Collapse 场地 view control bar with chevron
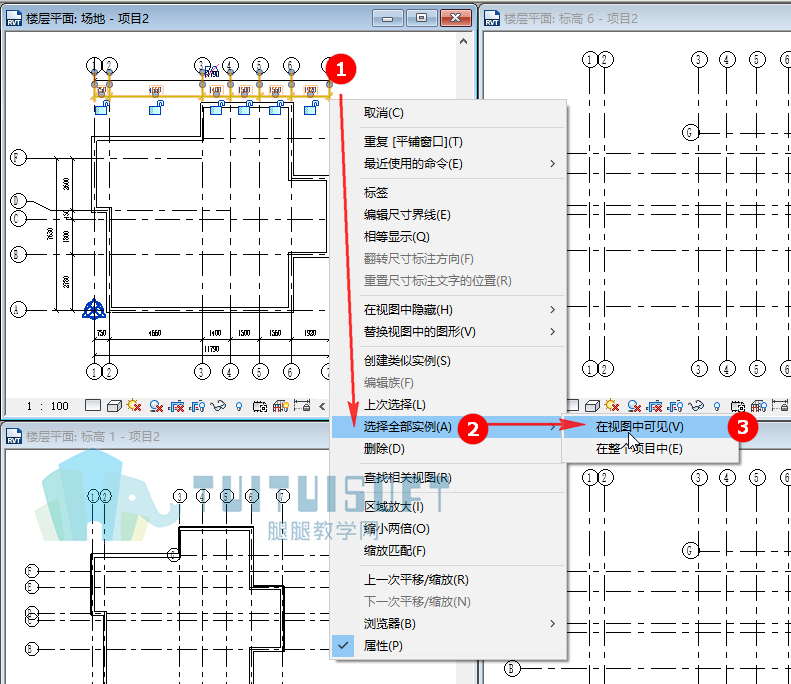This screenshot has height=684, width=791. 322,406
